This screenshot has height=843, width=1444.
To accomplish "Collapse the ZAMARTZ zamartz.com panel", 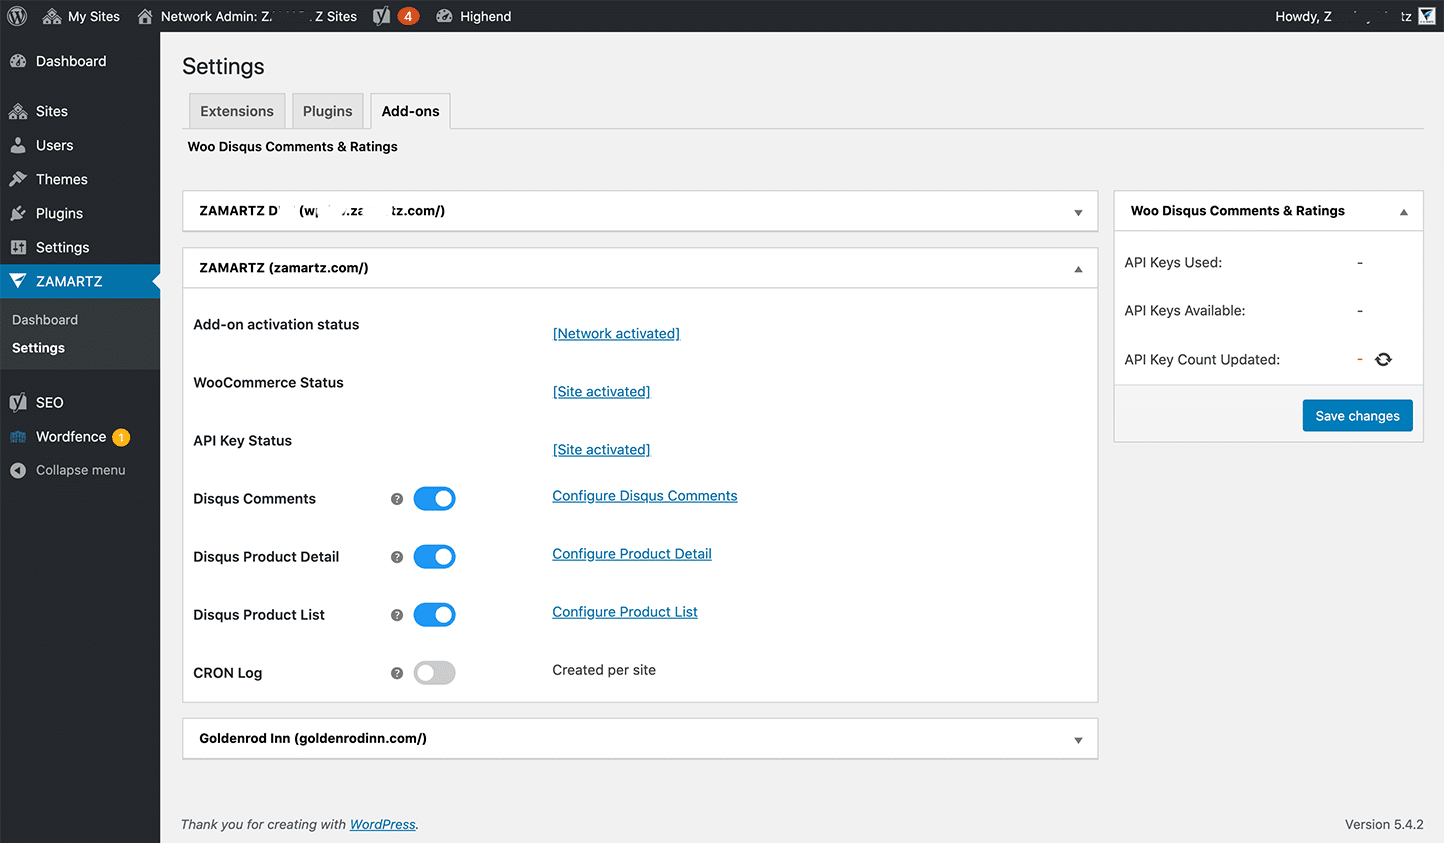I will pos(1078,268).
